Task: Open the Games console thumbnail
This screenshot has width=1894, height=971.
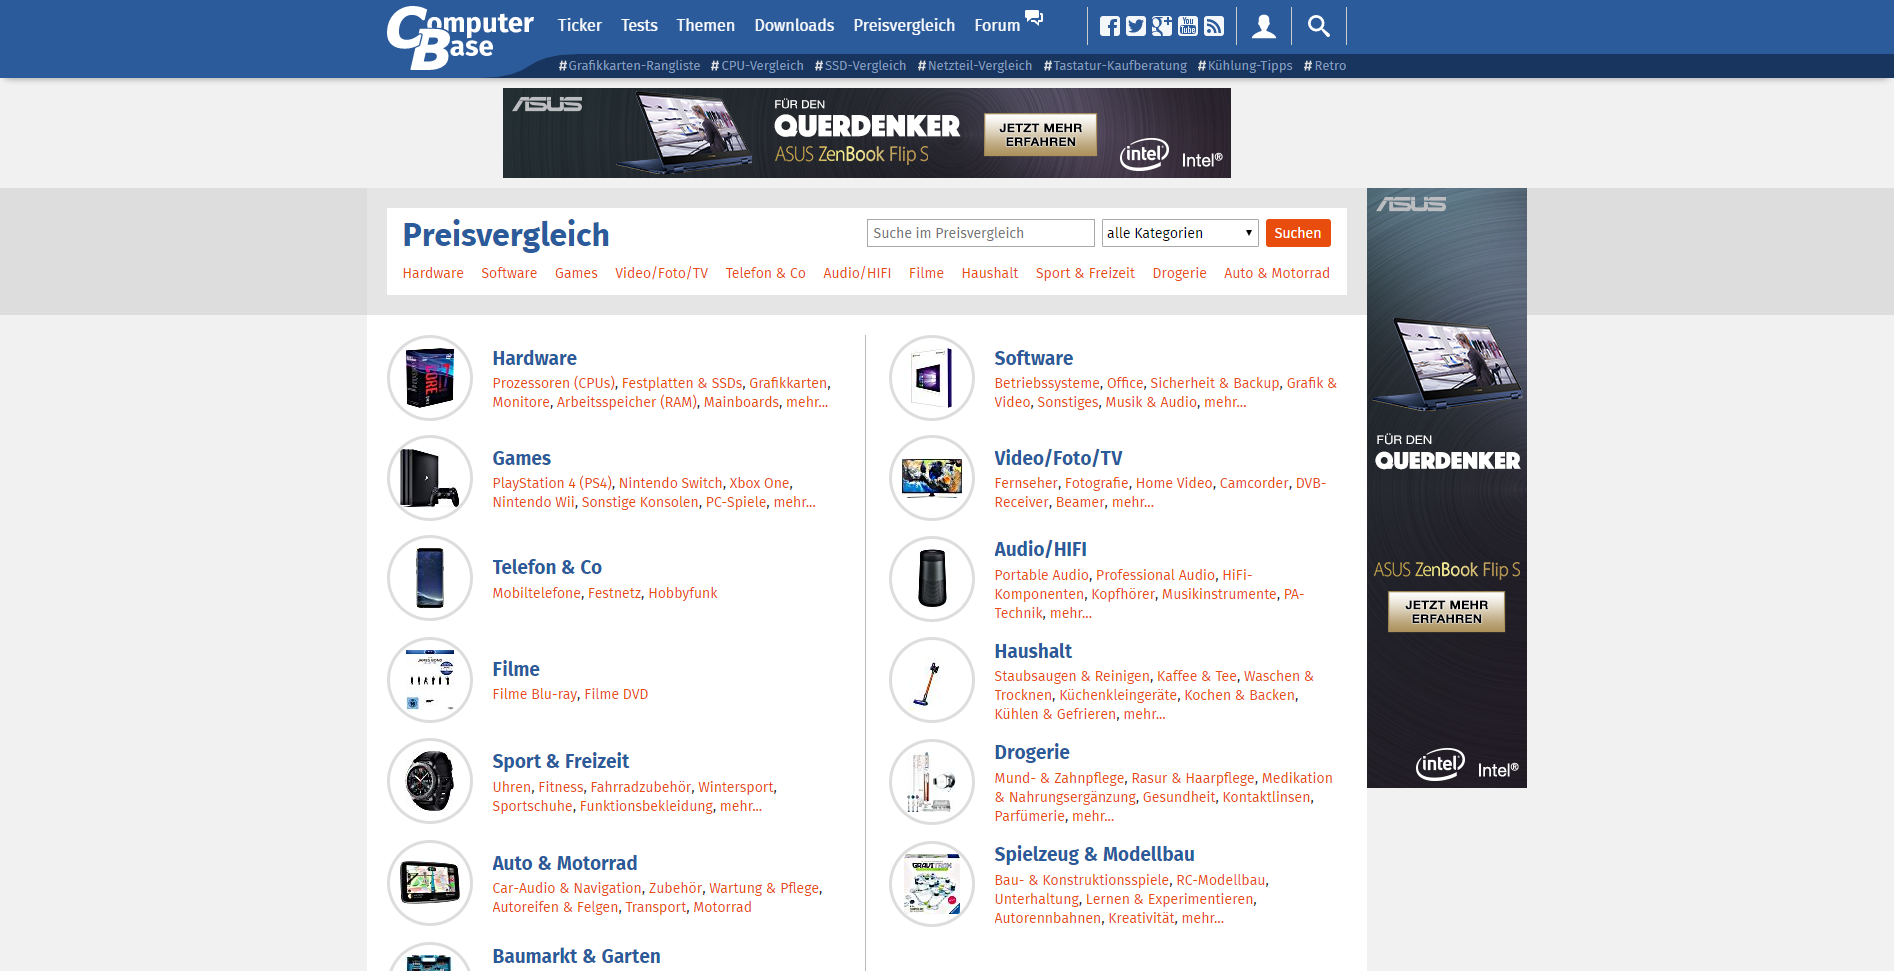Action: (430, 478)
